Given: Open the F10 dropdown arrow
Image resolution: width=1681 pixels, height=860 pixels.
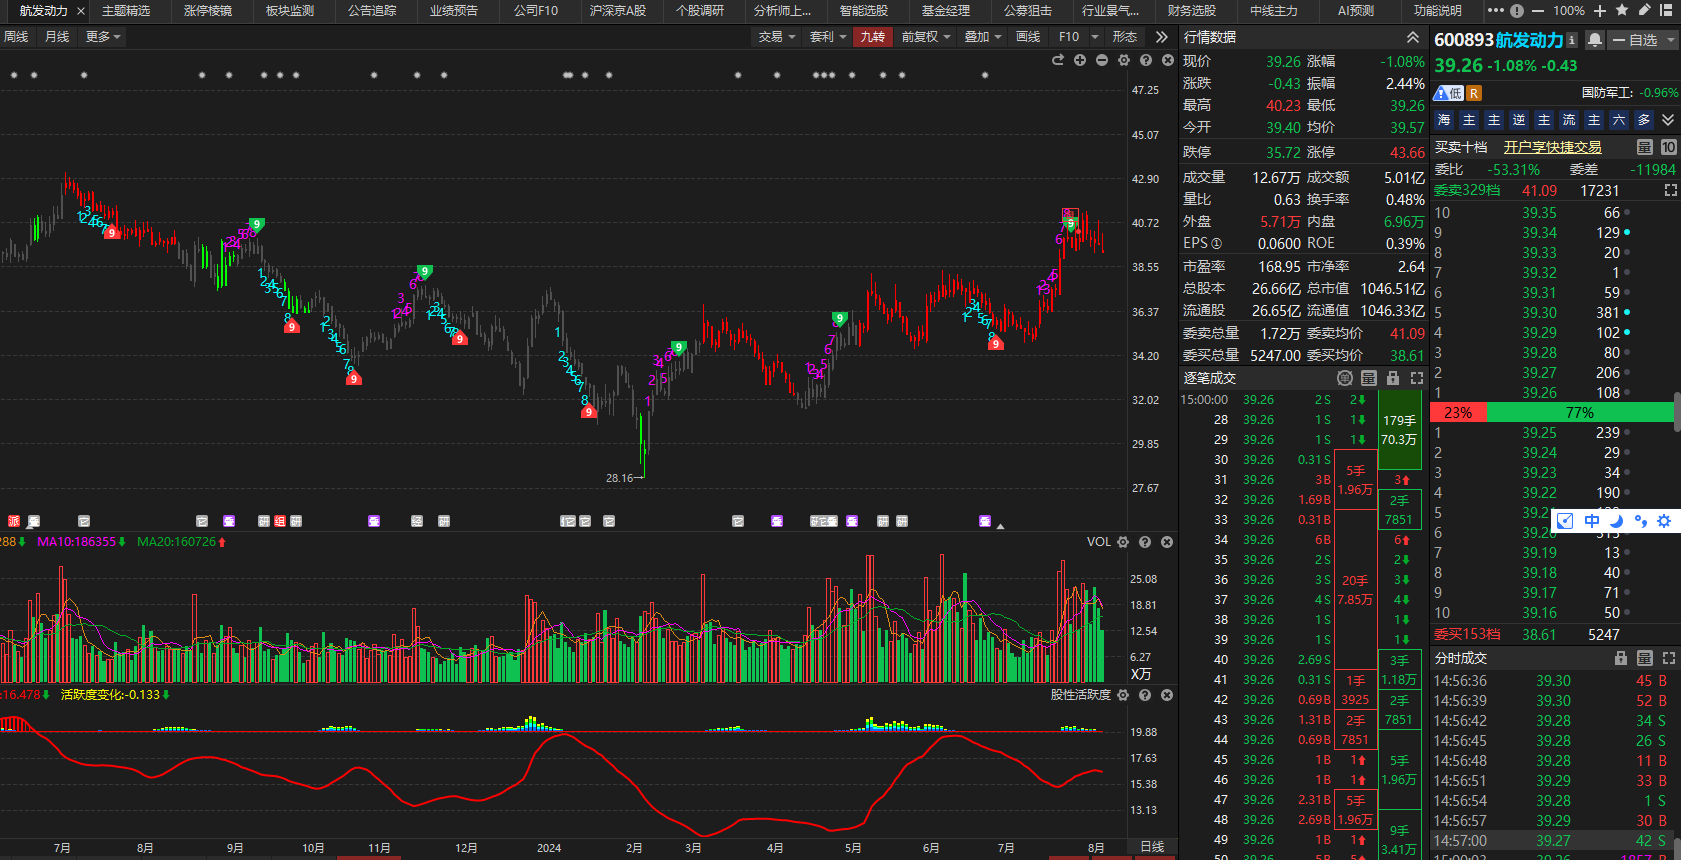Looking at the screenshot, I should pyautogui.click(x=1095, y=37).
